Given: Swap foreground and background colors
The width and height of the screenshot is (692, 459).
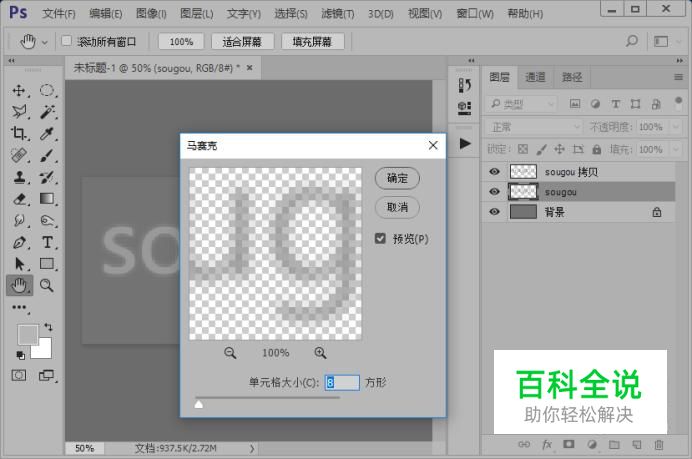Looking at the screenshot, I should pos(48,327).
